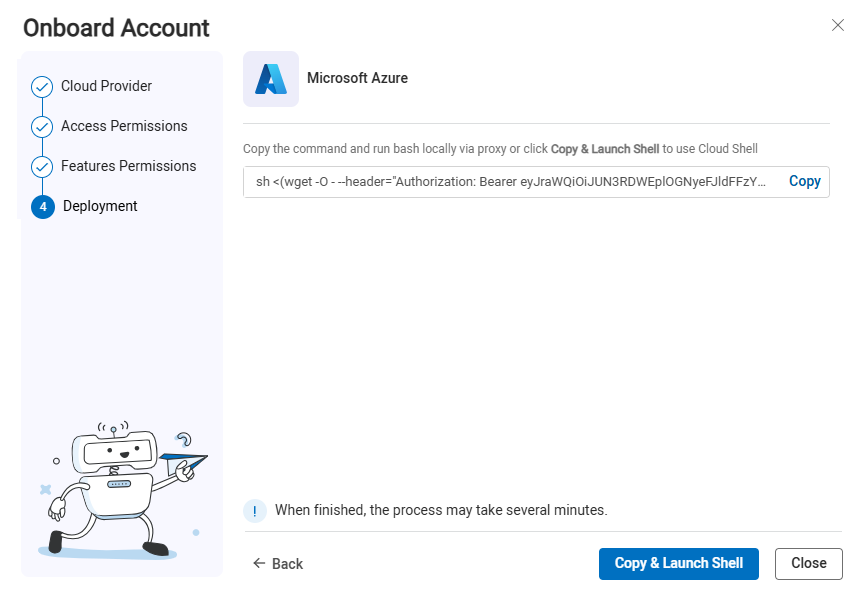This screenshot has width=865, height=593.
Task: Click the Cloud Provider checkmark step icon
Action: click(42, 87)
